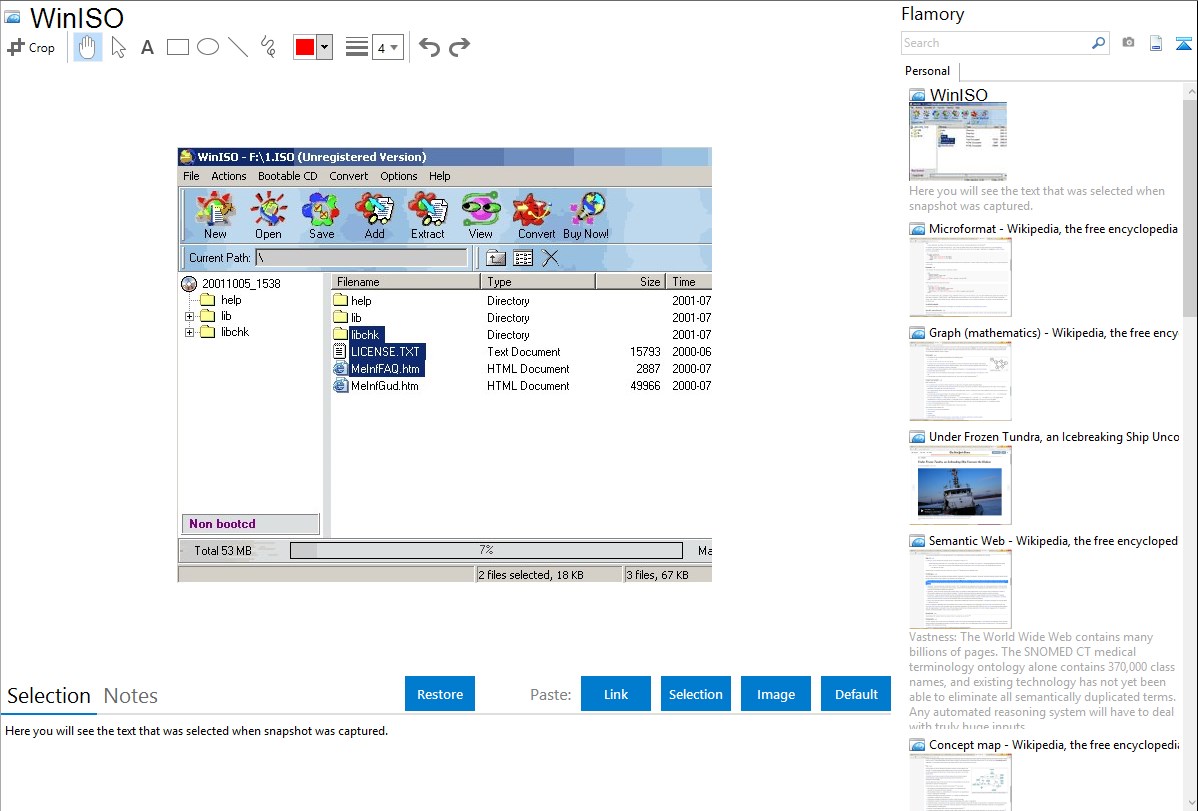Switch to the Personal tab

[928, 71]
